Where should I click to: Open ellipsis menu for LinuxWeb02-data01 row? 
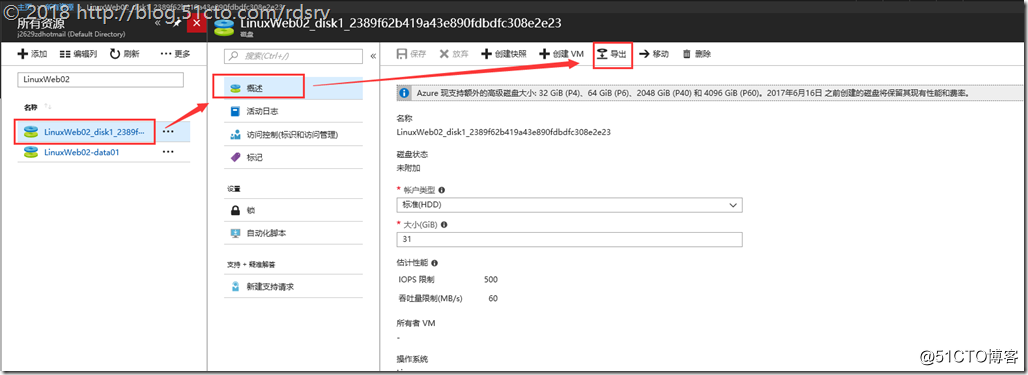tap(168, 152)
